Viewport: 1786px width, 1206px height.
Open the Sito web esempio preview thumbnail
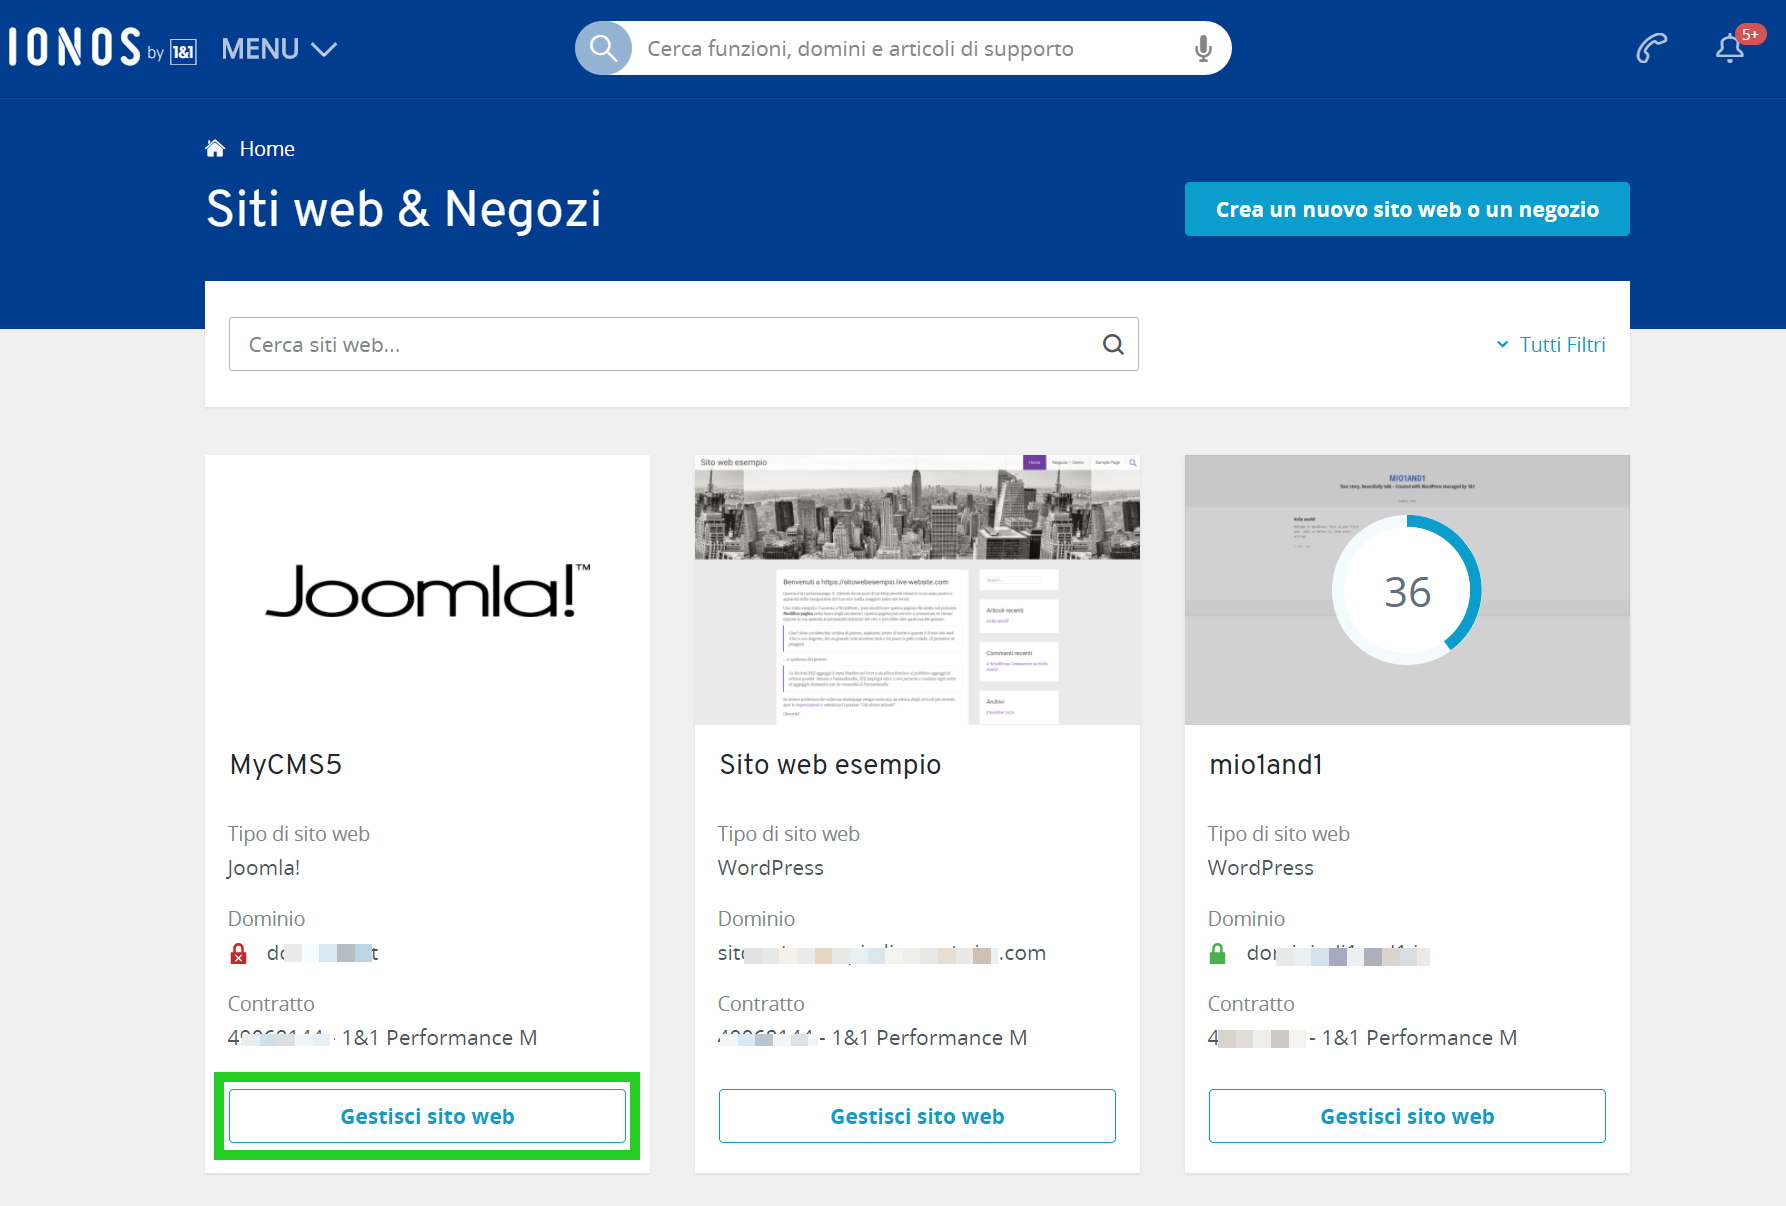click(917, 590)
